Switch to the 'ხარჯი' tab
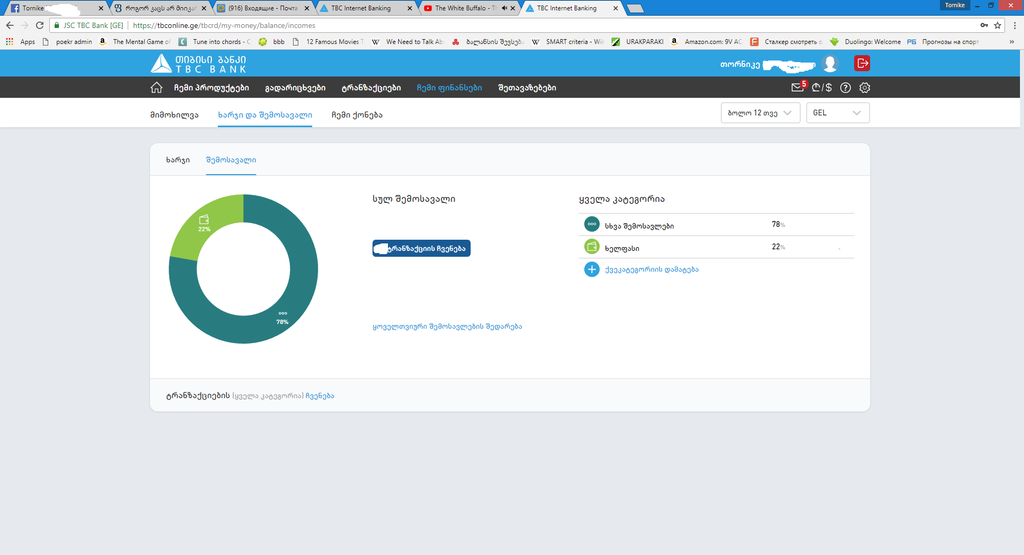The width and height of the screenshot is (1024, 555). pyautogui.click(x=177, y=160)
